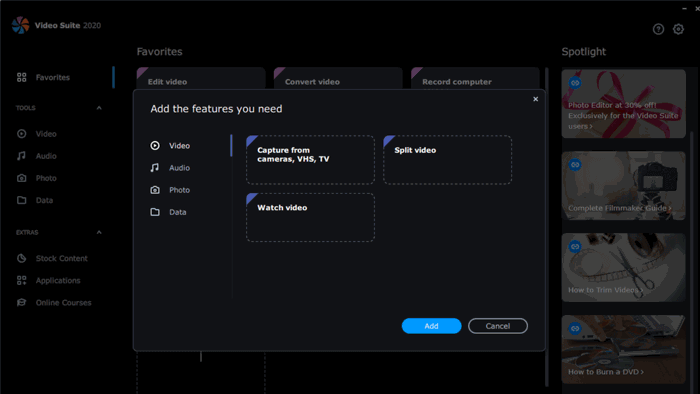
Task: Open the settings gear icon
Action: point(678,29)
